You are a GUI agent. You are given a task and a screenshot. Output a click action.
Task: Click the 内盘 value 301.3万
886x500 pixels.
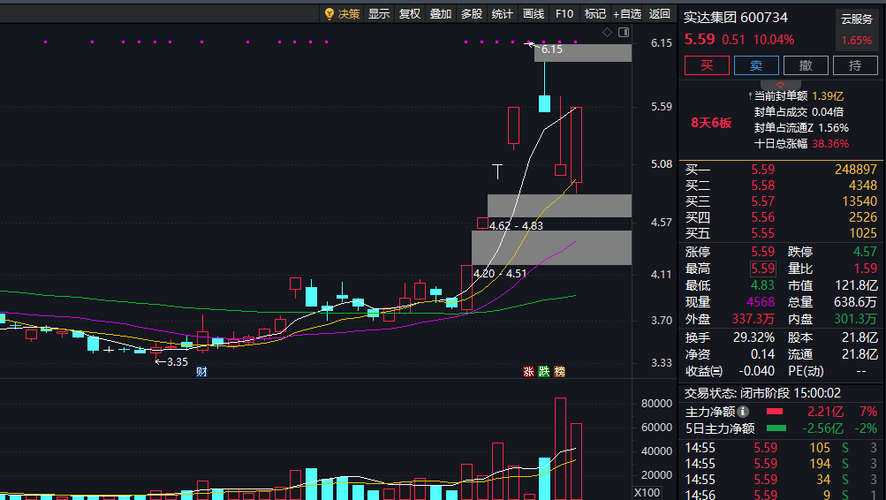(x=856, y=319)
